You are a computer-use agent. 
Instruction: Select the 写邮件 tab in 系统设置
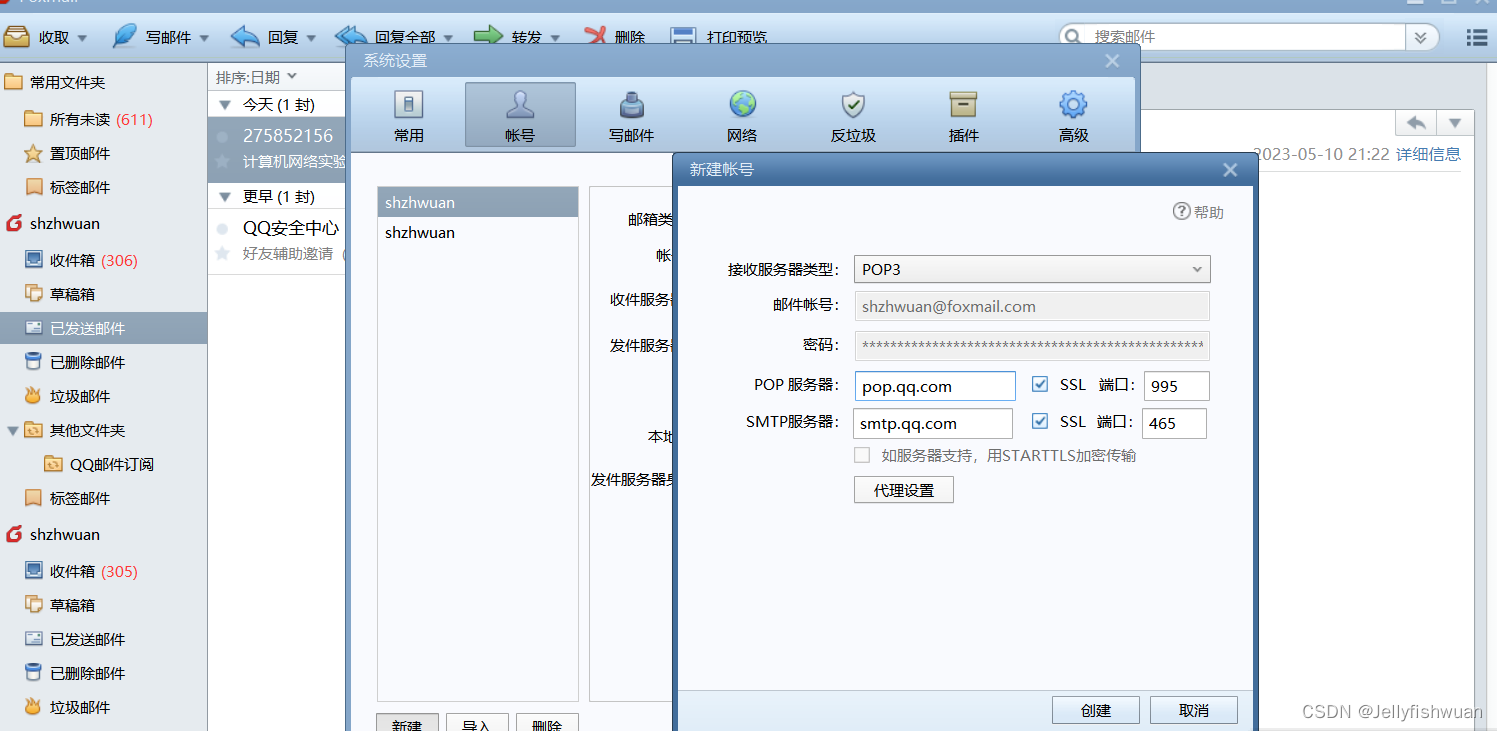point(631,115)
